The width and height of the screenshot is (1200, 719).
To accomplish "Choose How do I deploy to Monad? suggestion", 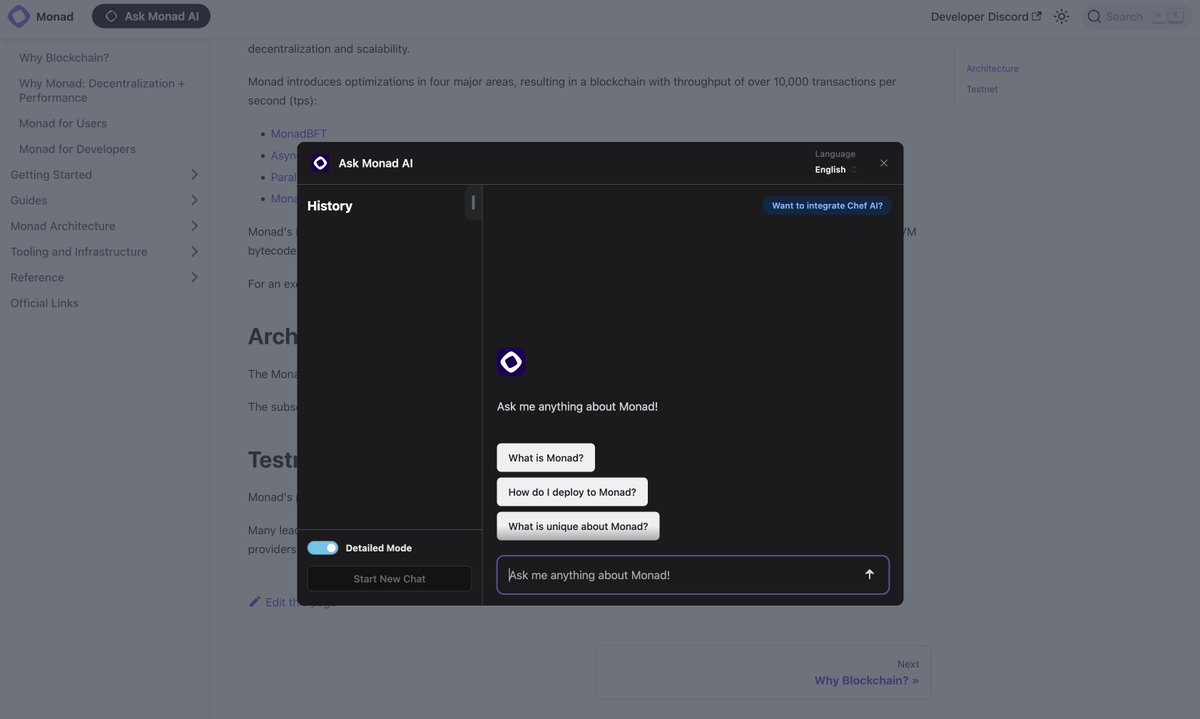I will [x=572, y=492].
